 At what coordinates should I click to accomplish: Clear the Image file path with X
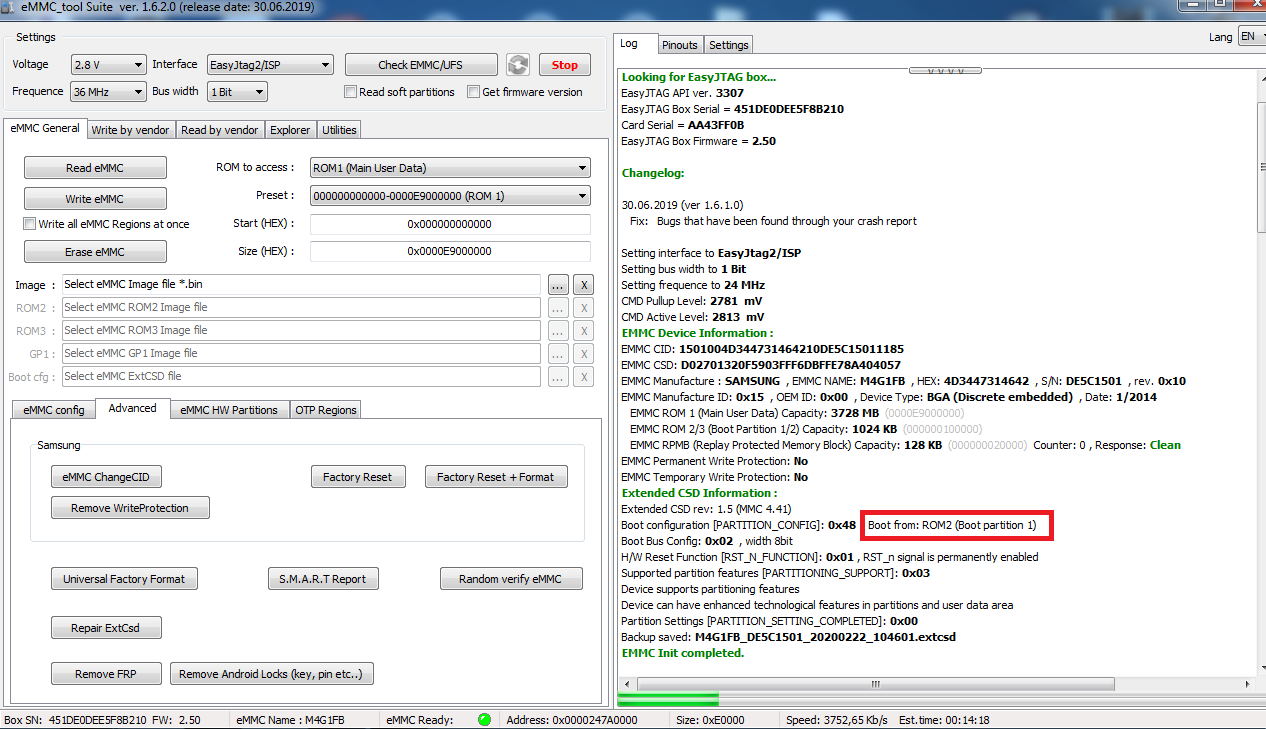click(x=585, y=285)
